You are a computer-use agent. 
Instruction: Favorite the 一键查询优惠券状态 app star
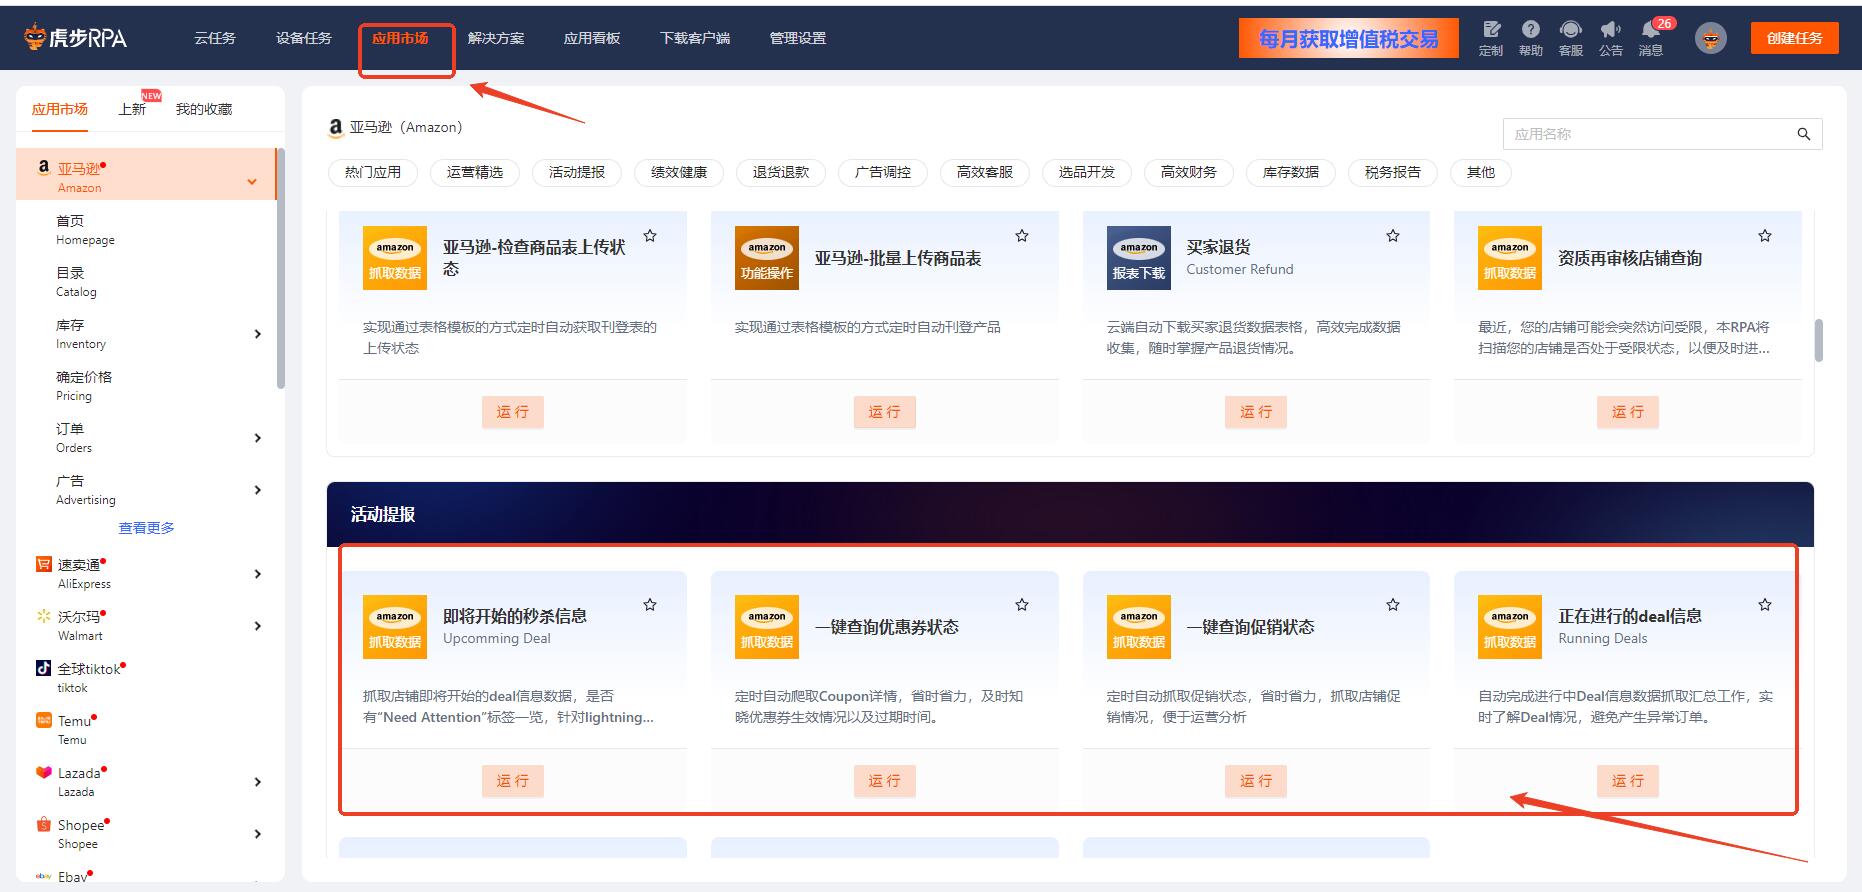point(1022,605)
